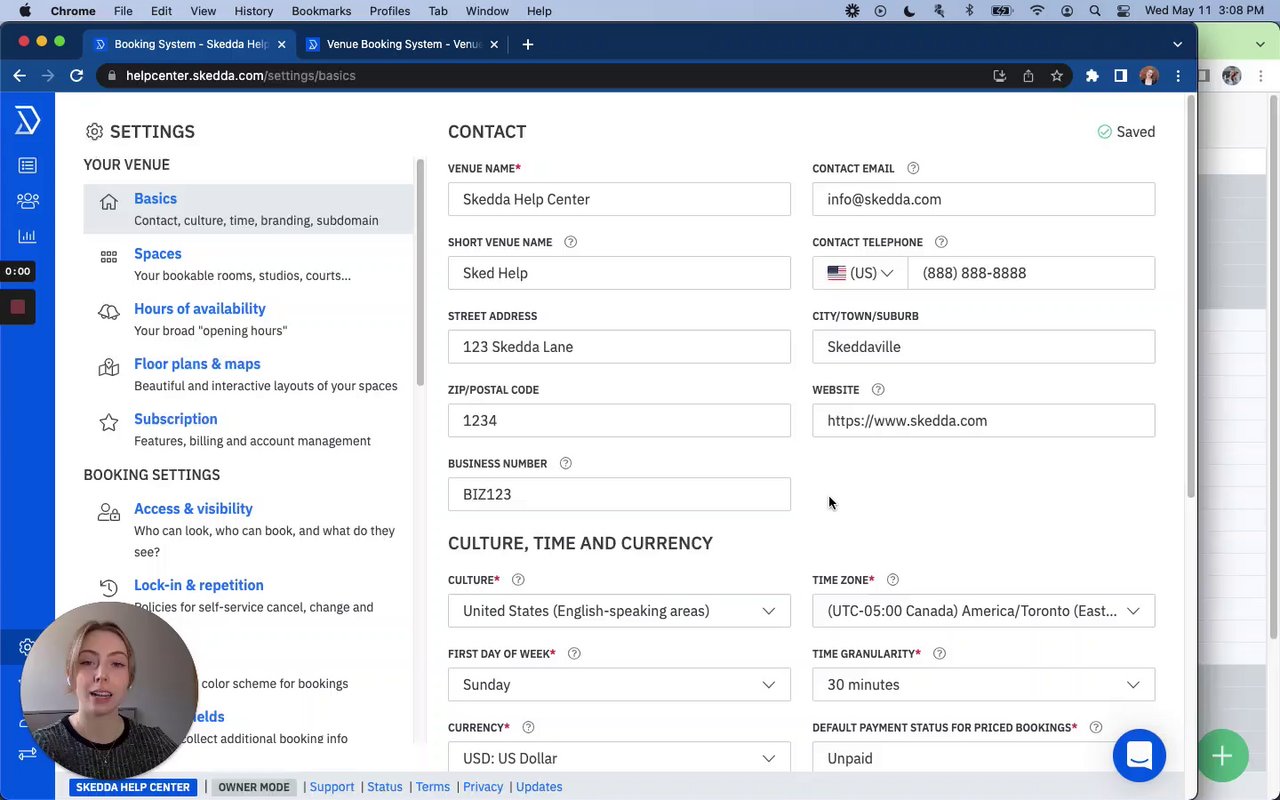This screenshot has height=800, width=1280.
Task: Open Chrome extensions puzzle icon
Action: 1092,76
